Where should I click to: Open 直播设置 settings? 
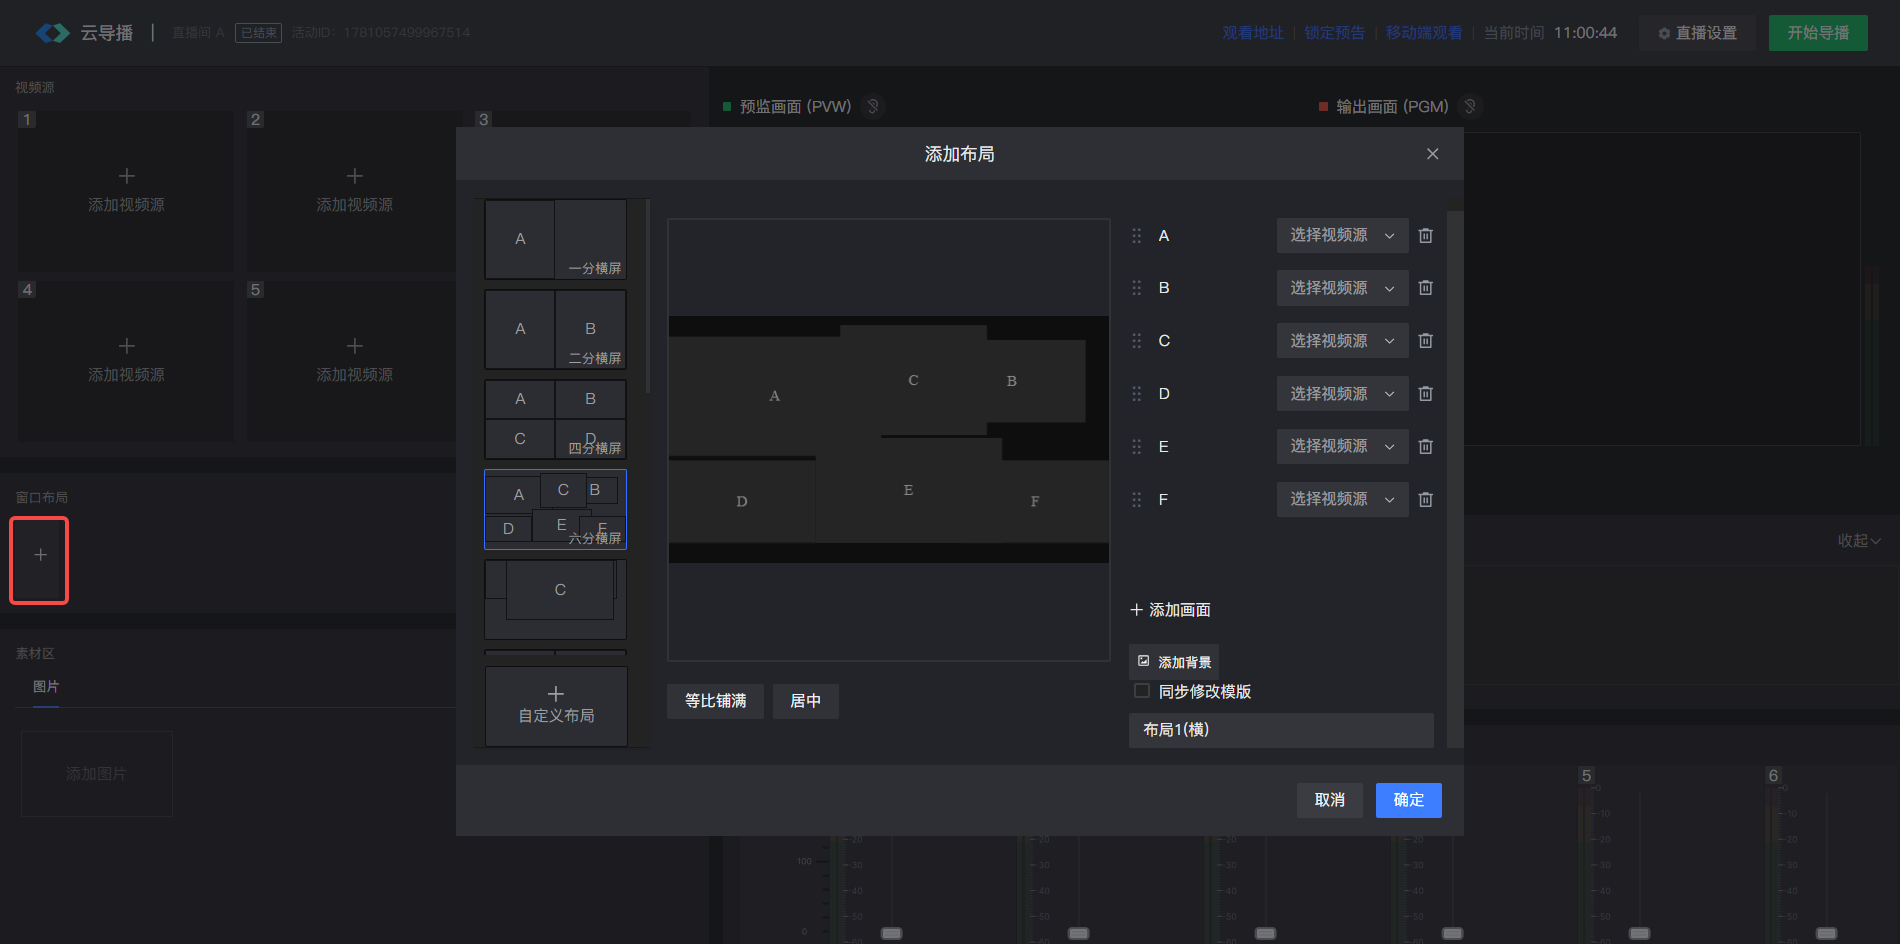click(x=1697, y=33)
